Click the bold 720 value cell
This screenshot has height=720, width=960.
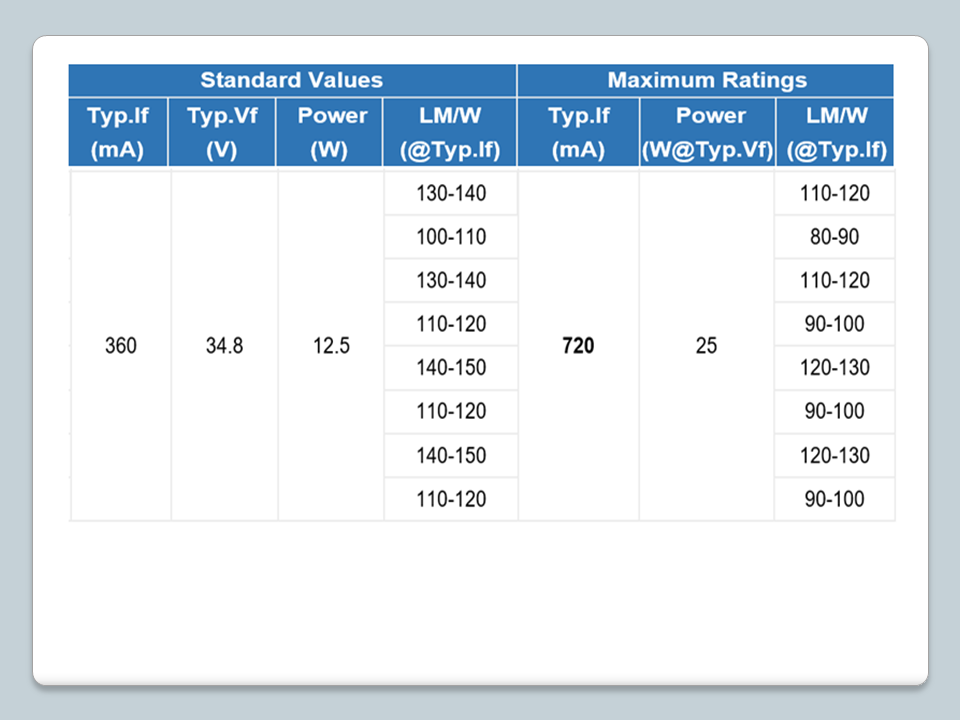coord(578,346)
